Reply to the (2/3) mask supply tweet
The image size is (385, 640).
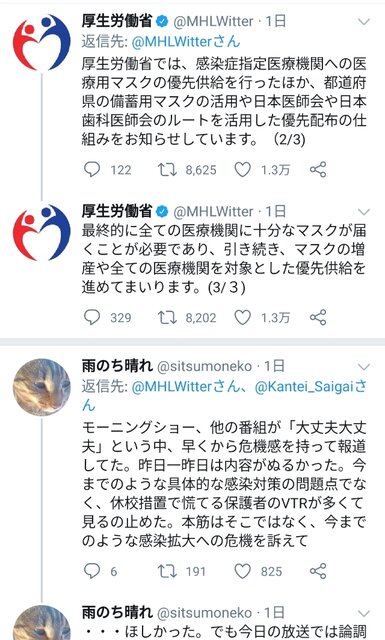click(92, 169)
